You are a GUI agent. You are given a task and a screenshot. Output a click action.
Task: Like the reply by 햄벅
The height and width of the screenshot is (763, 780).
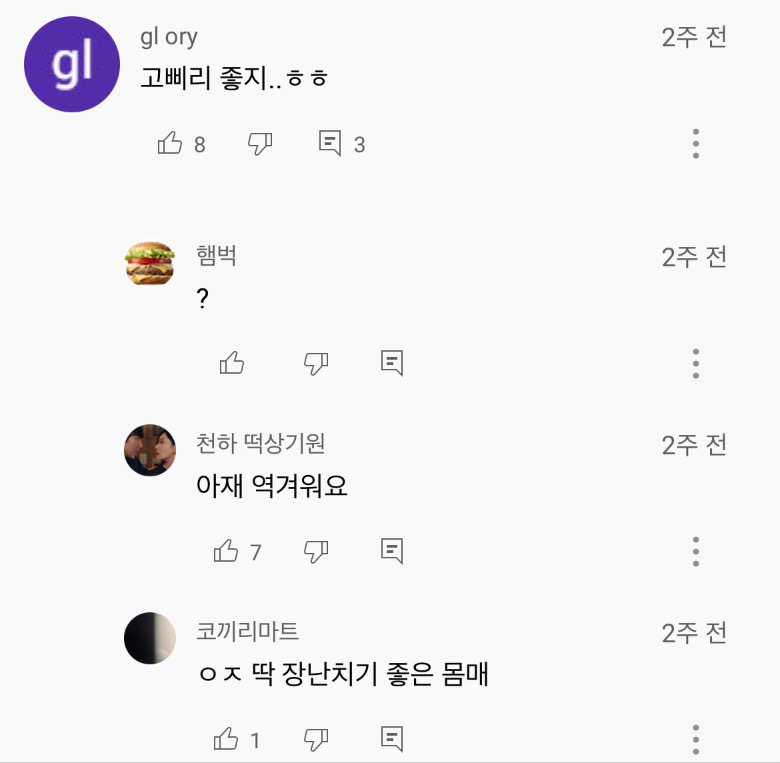[232, 363]
